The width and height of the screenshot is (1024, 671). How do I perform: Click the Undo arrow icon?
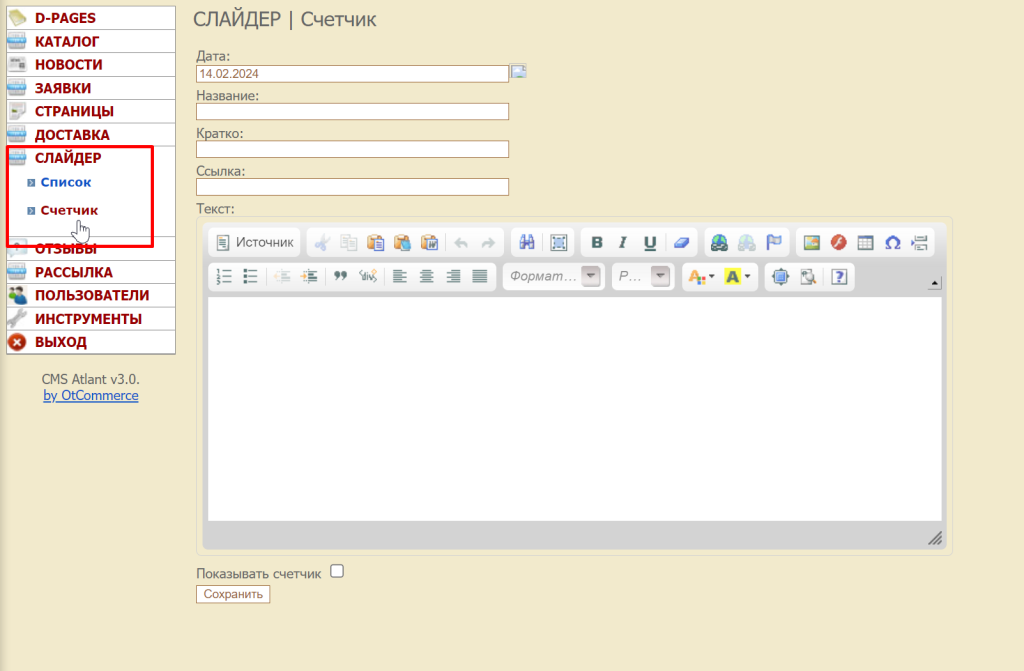[x=461, y=243]
